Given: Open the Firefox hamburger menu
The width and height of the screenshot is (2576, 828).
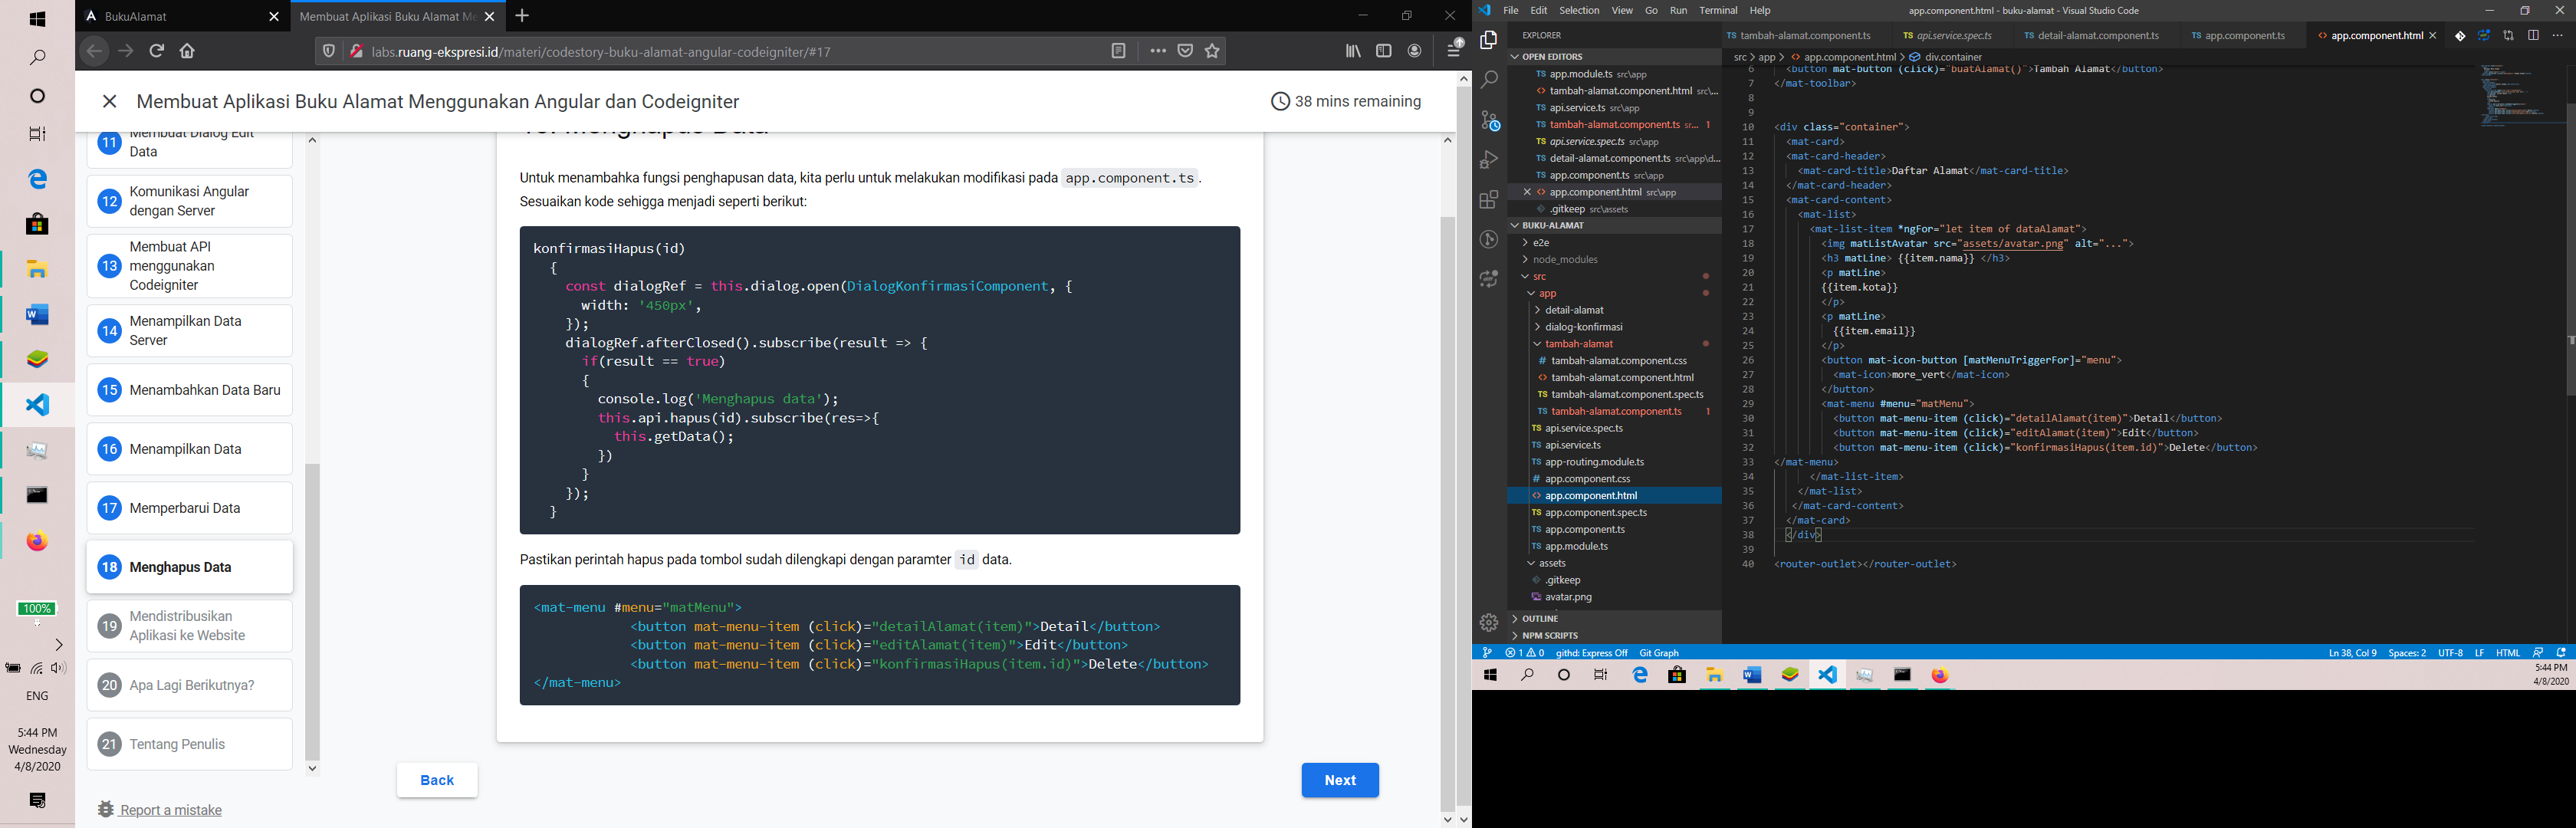Looking at the screenshot, I should pyautogui.click(x=1454, y=49).
